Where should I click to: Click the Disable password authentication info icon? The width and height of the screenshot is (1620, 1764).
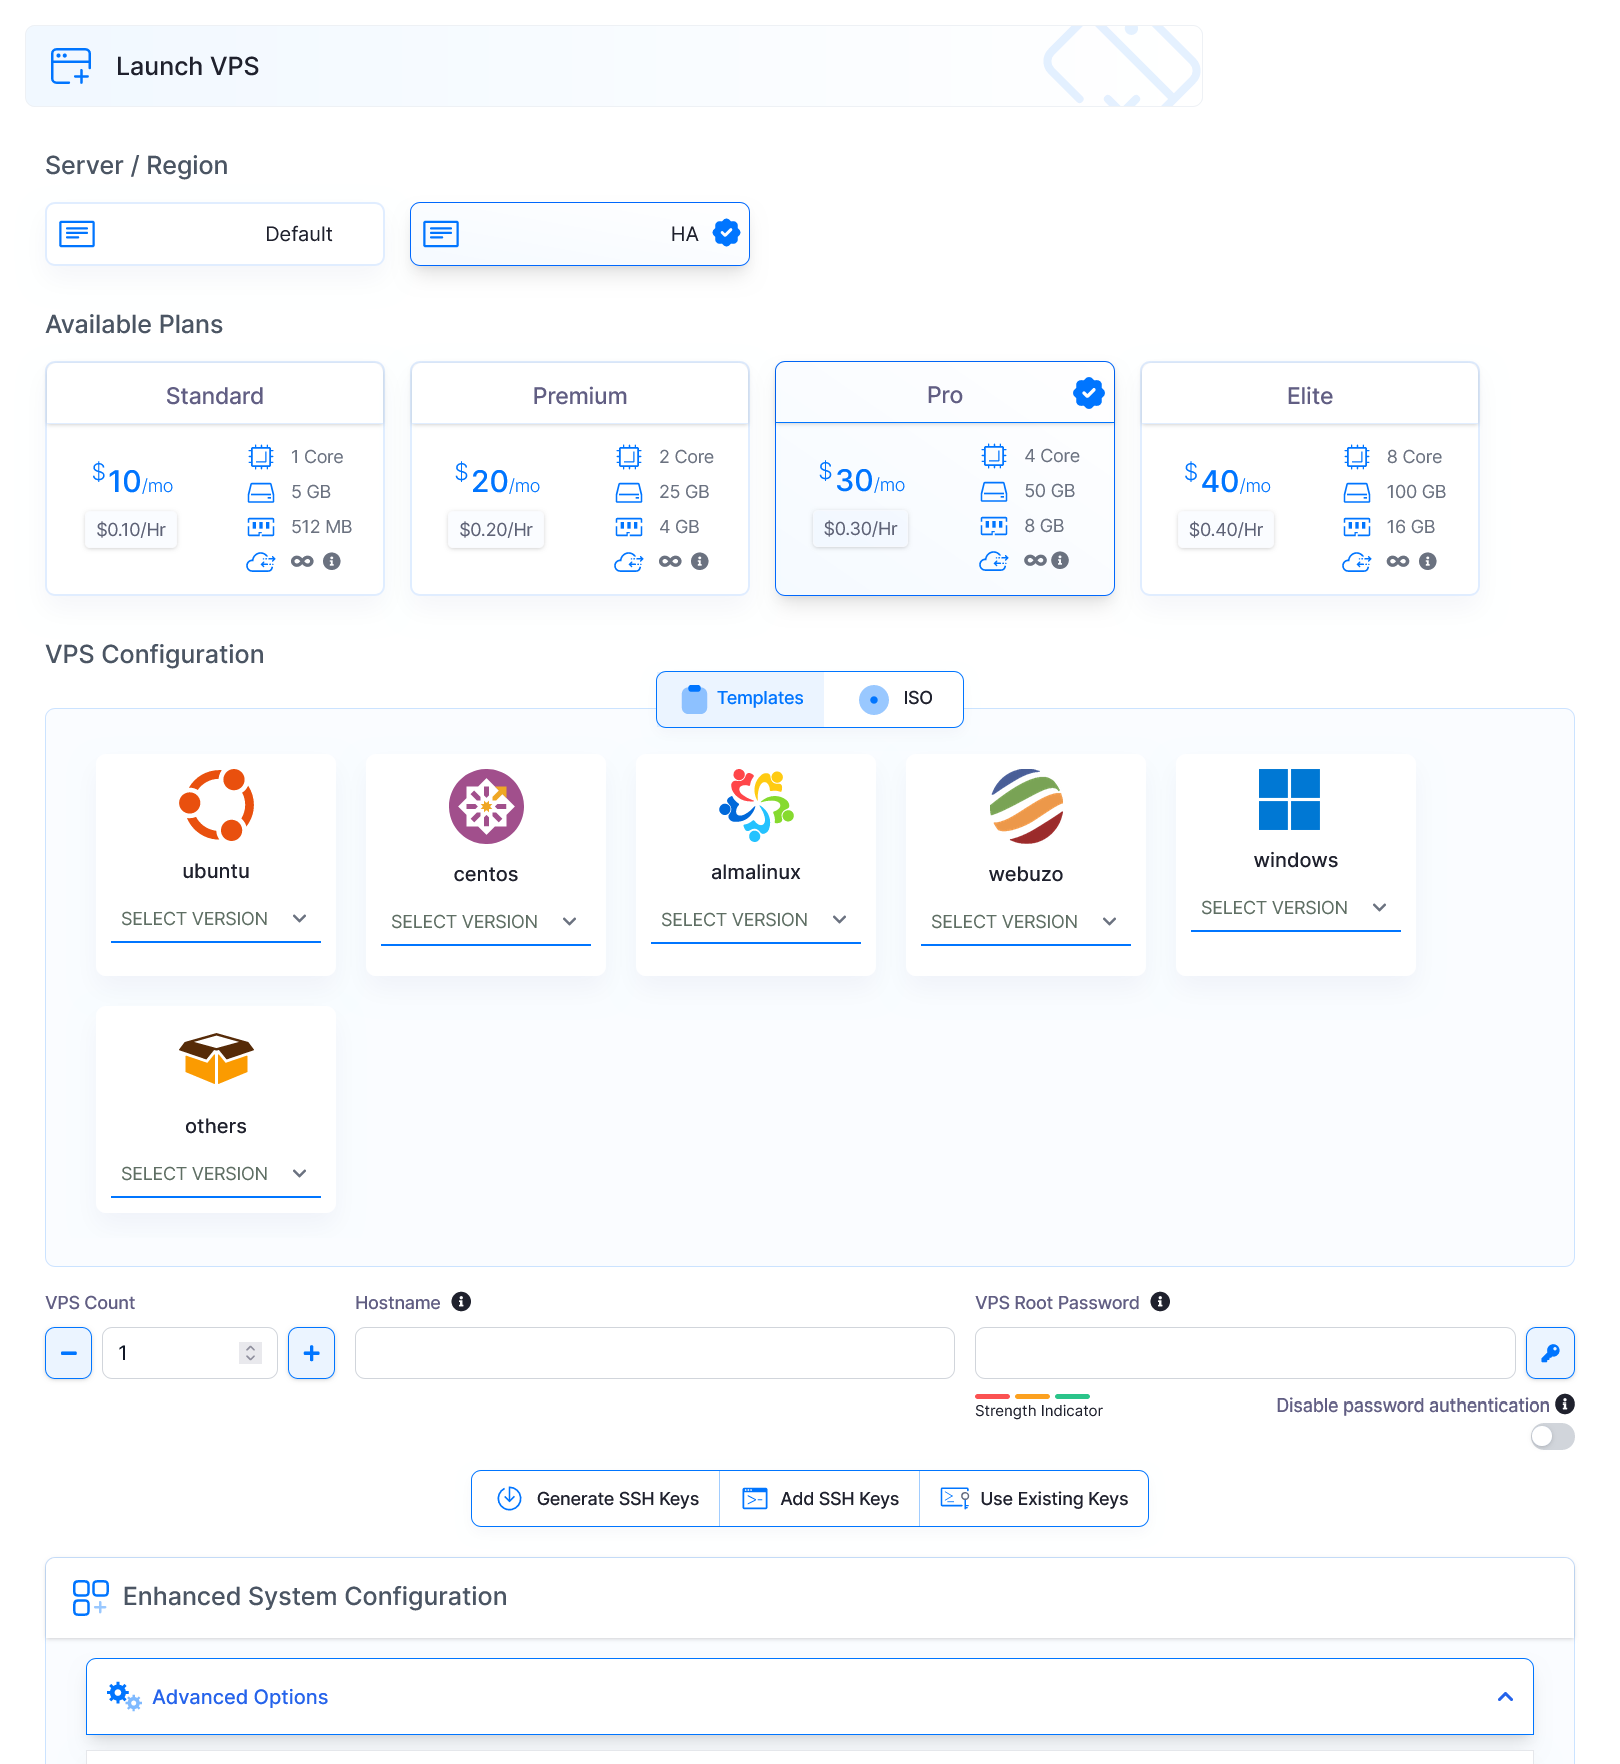point(1565,1404)
